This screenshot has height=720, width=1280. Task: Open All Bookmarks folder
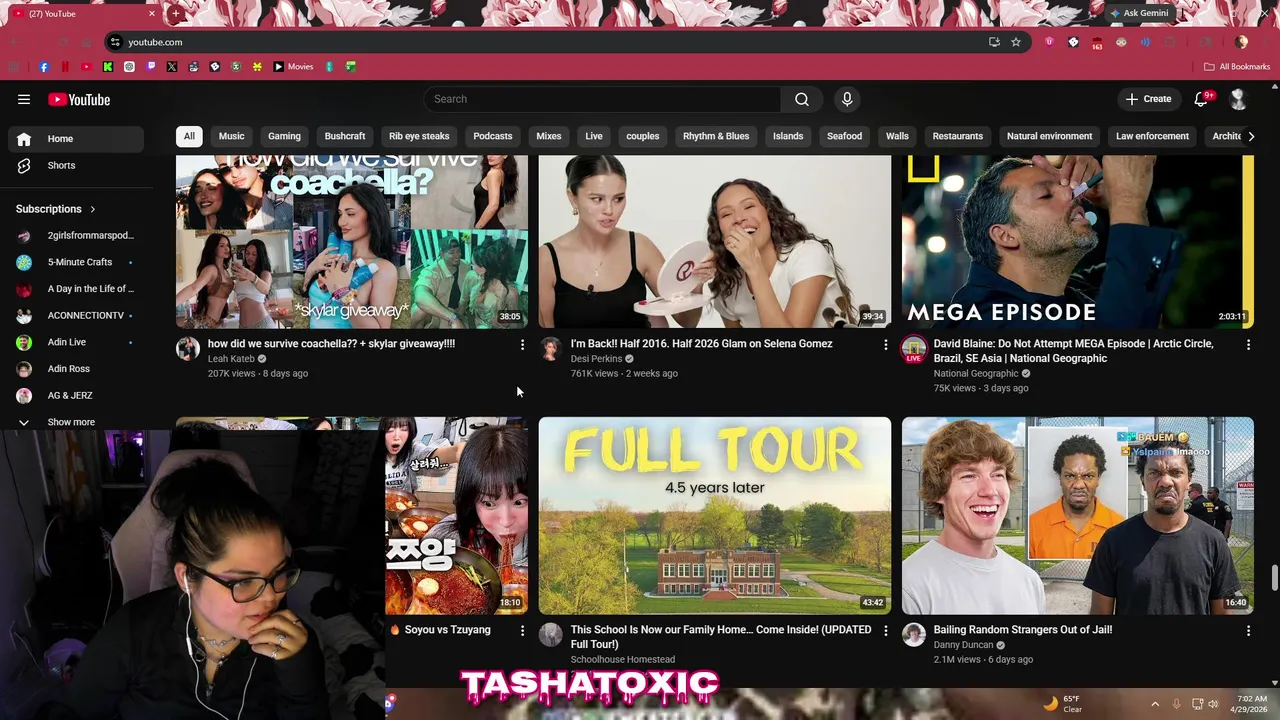click(1236, 67)
